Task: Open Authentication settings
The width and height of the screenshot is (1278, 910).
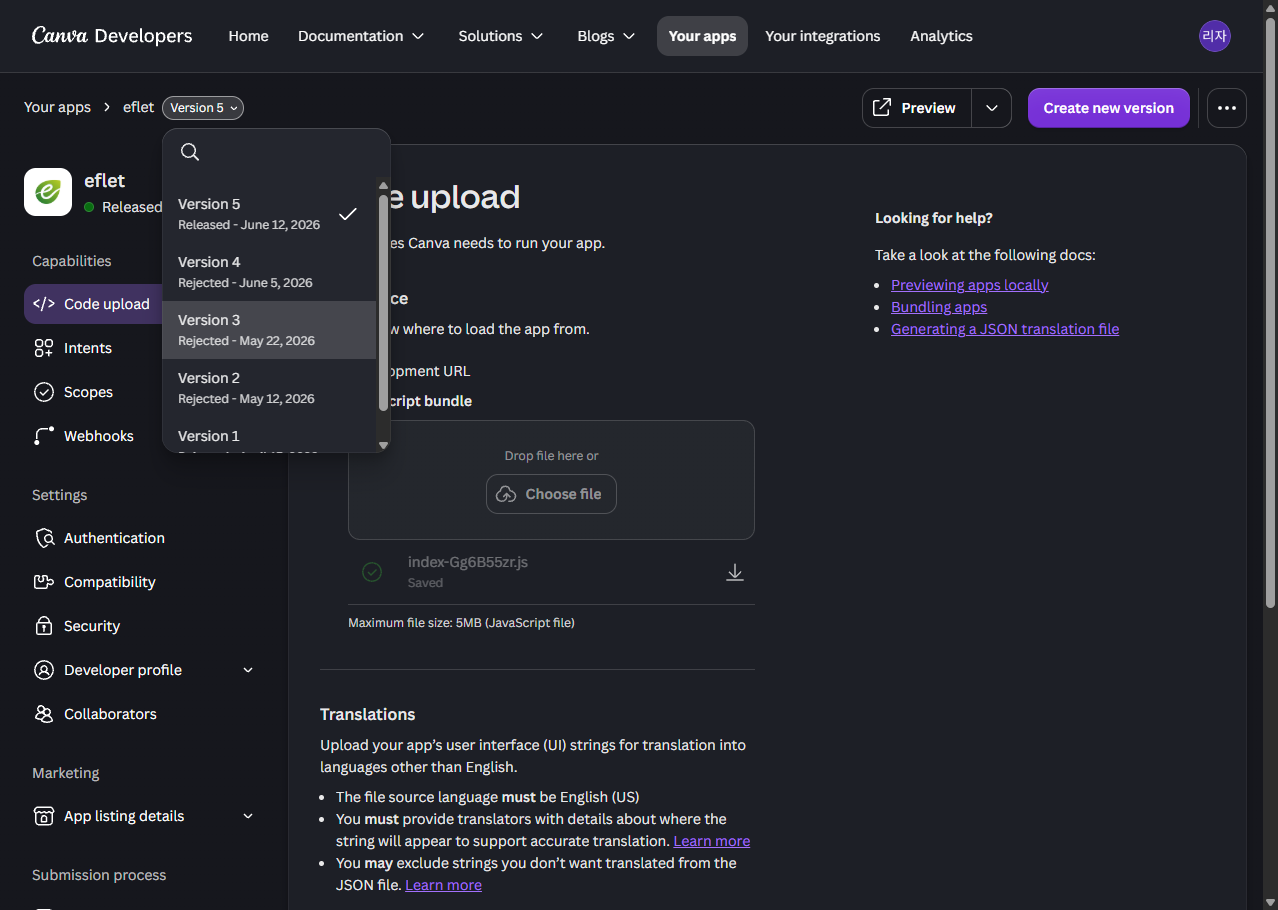Action: 144,538
